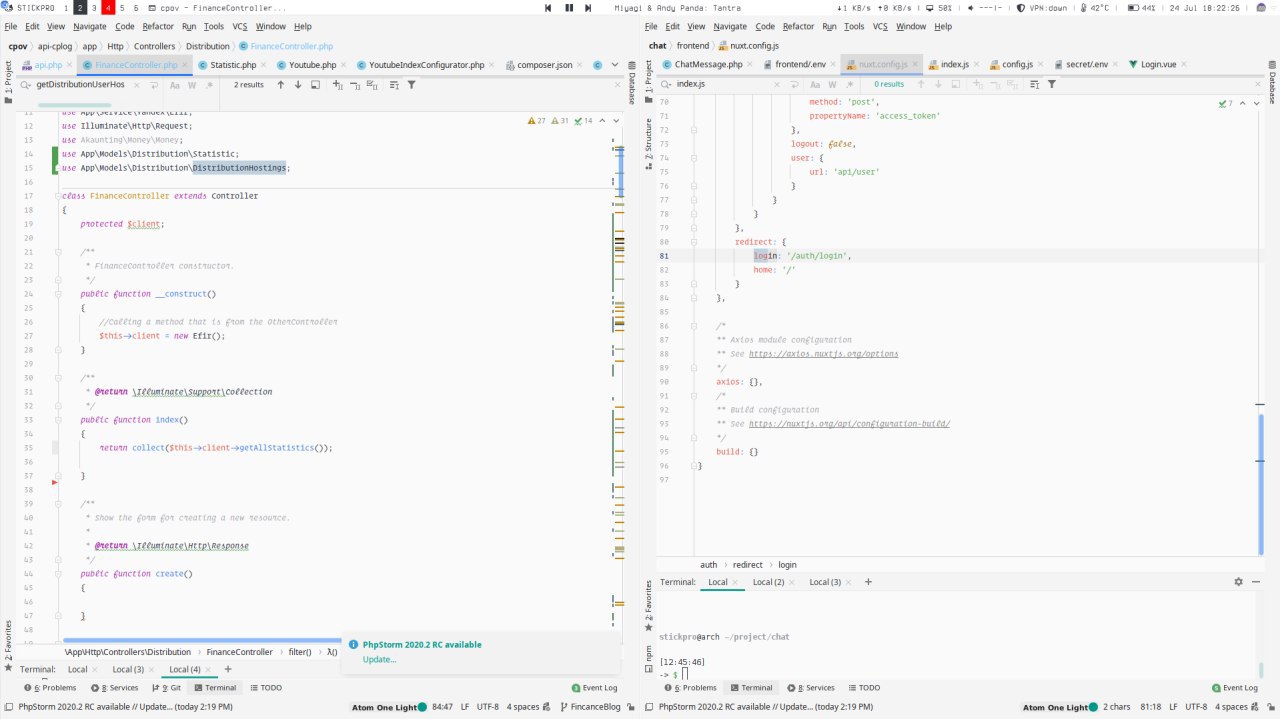The width and height of the screenshot is (1280, 719).
Task: Switch to composer.json tab
Action: pos(545,64)
